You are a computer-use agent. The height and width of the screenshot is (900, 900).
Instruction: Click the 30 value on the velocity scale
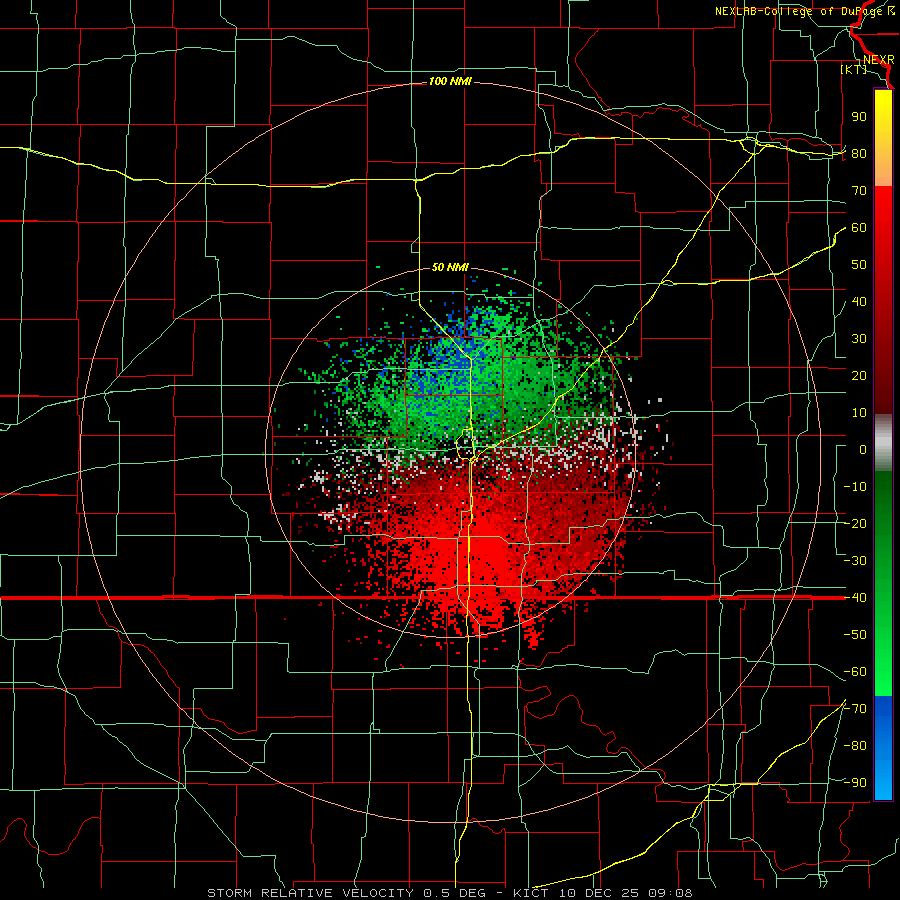tap(859, 339)
